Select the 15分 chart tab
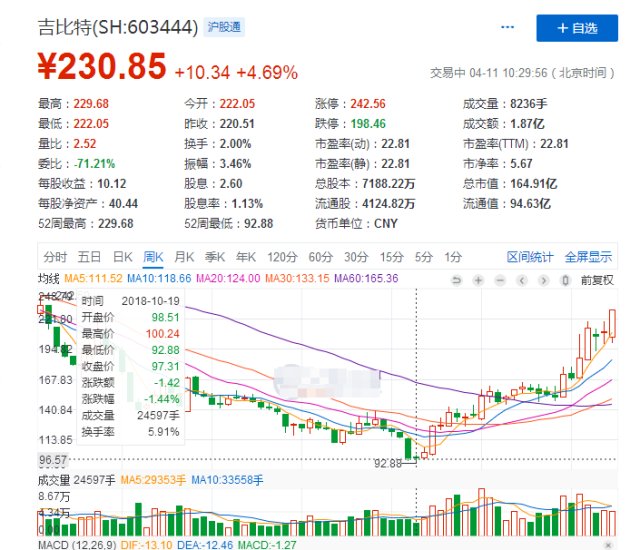Image resolution: width=640 pixels, height=550 pixels. 392,257
